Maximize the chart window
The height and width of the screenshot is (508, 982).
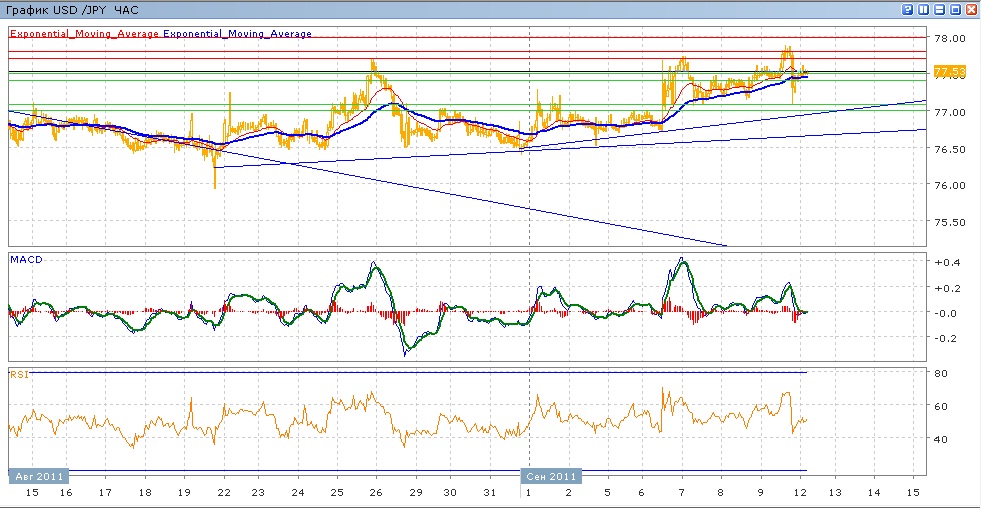(956, 9)
